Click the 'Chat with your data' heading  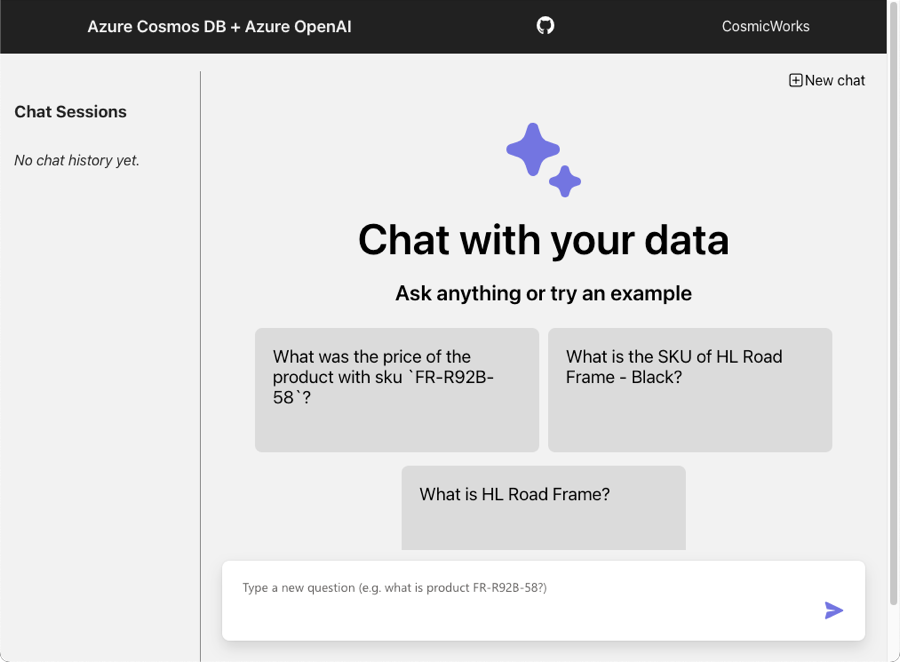pyautogui.click(x=544, y=240)
